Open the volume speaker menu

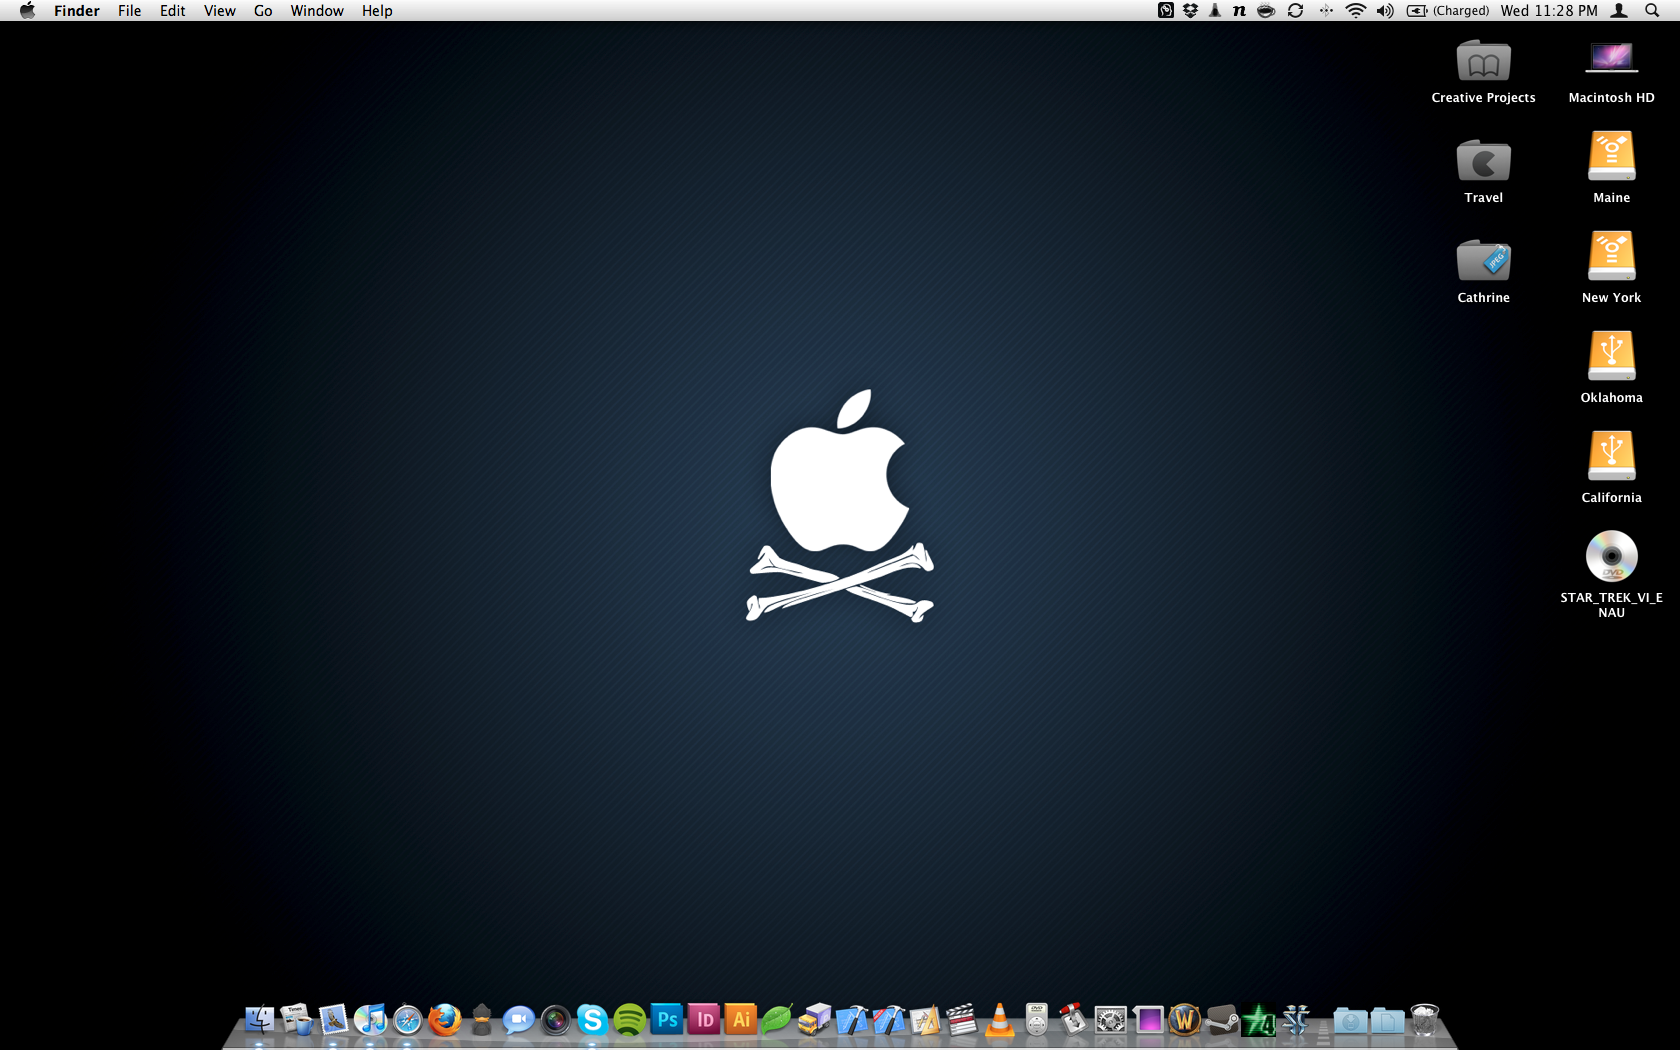pos(1385,10)
